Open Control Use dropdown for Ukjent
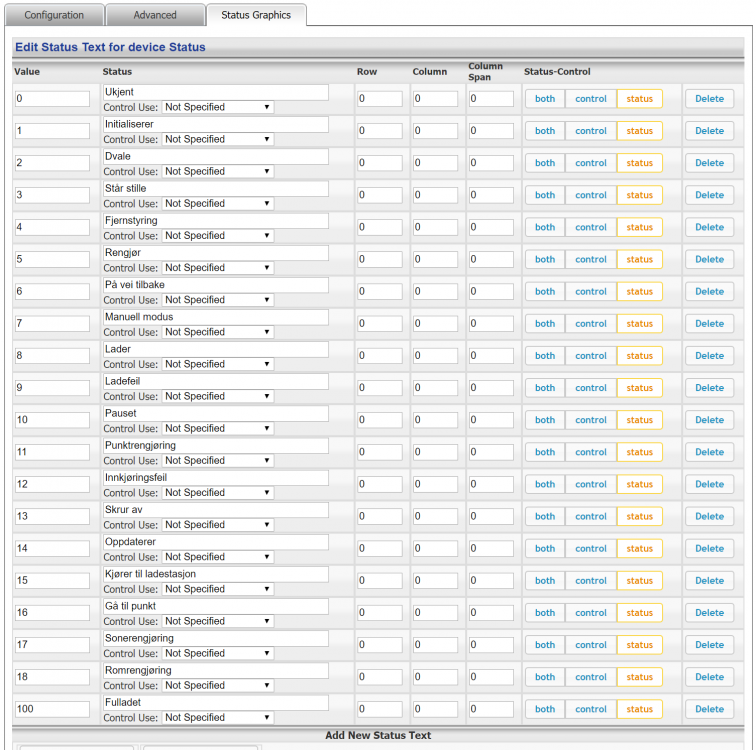 tap(217, 107)
